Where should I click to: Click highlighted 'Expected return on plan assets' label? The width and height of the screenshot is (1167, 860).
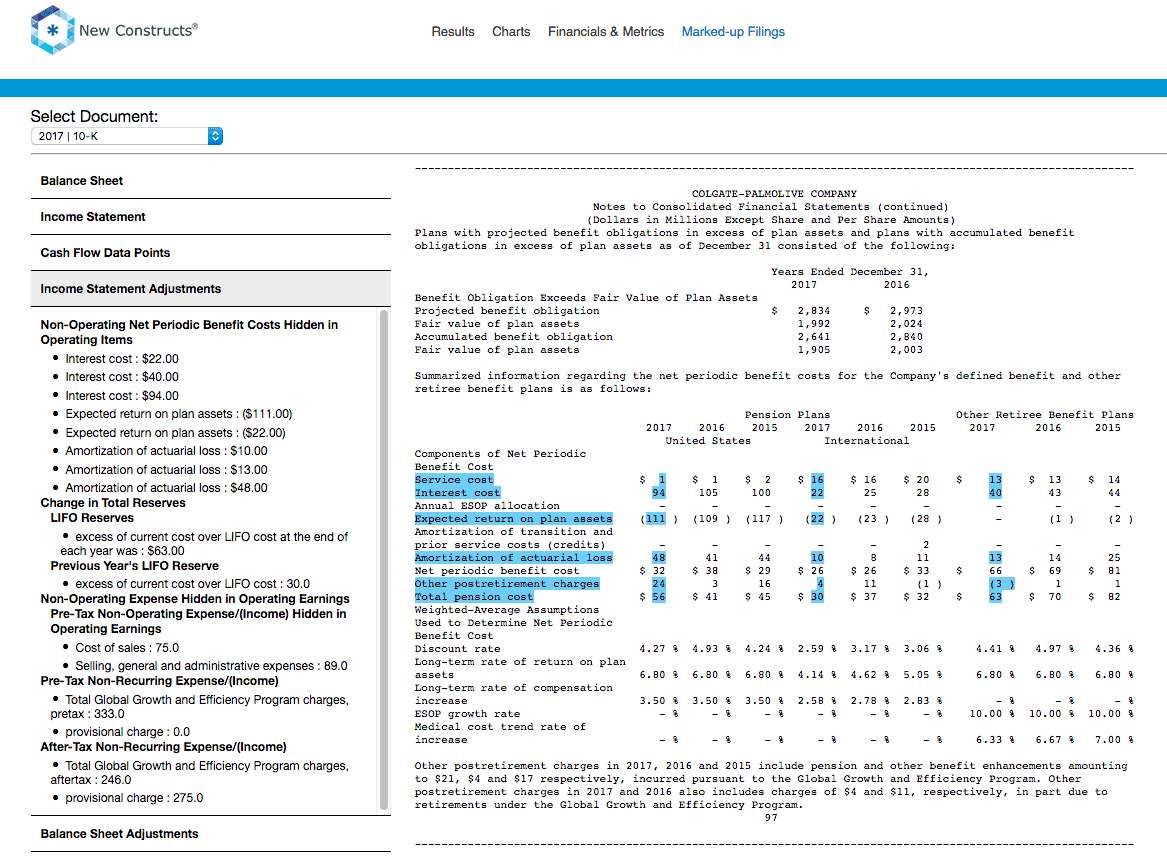[x=514, y=519]
